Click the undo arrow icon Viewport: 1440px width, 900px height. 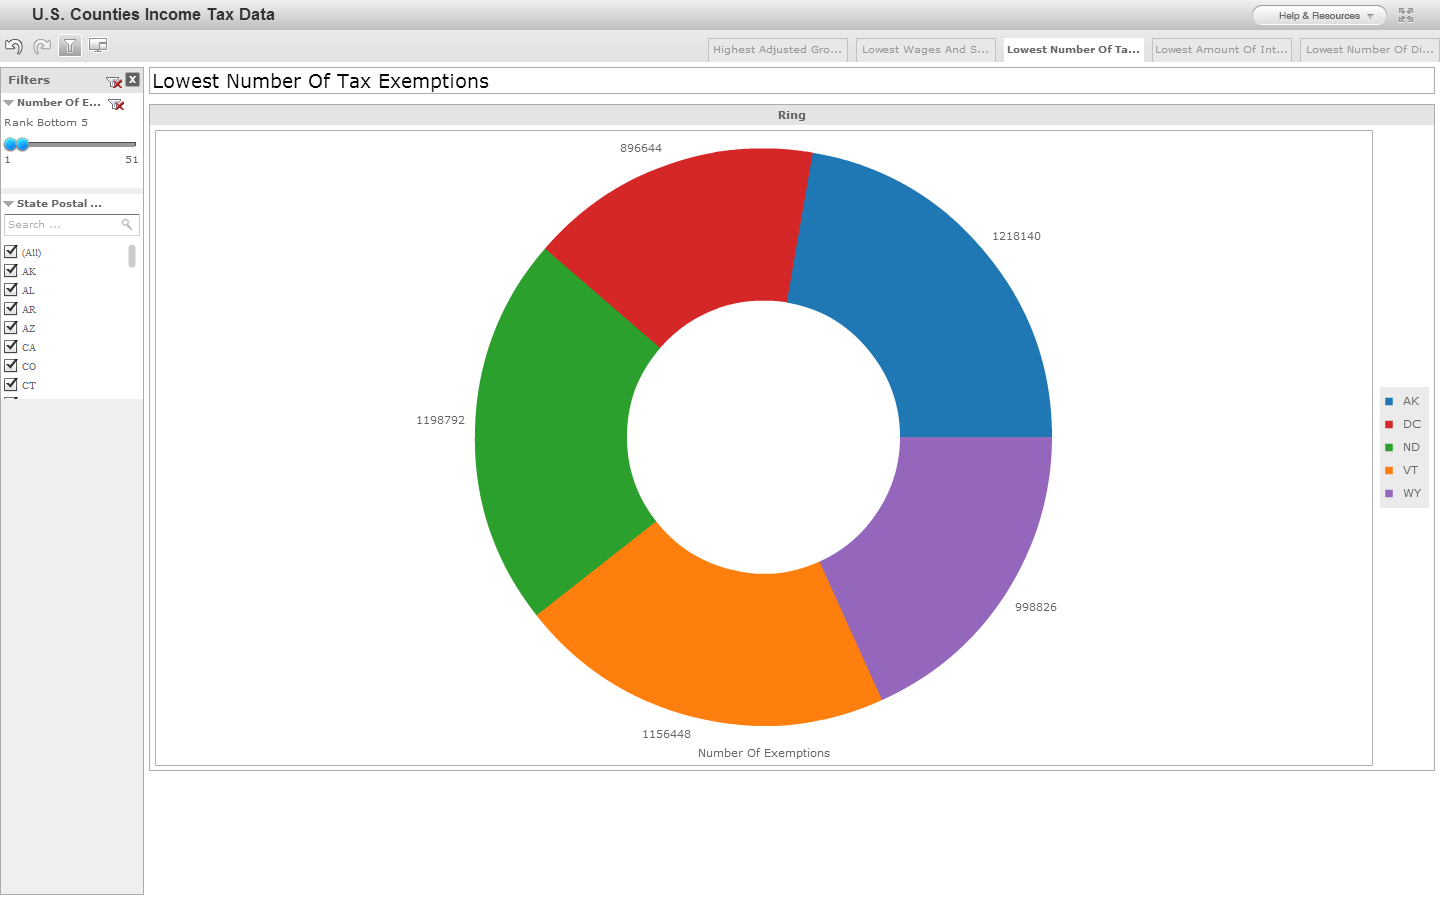point(14,46)
